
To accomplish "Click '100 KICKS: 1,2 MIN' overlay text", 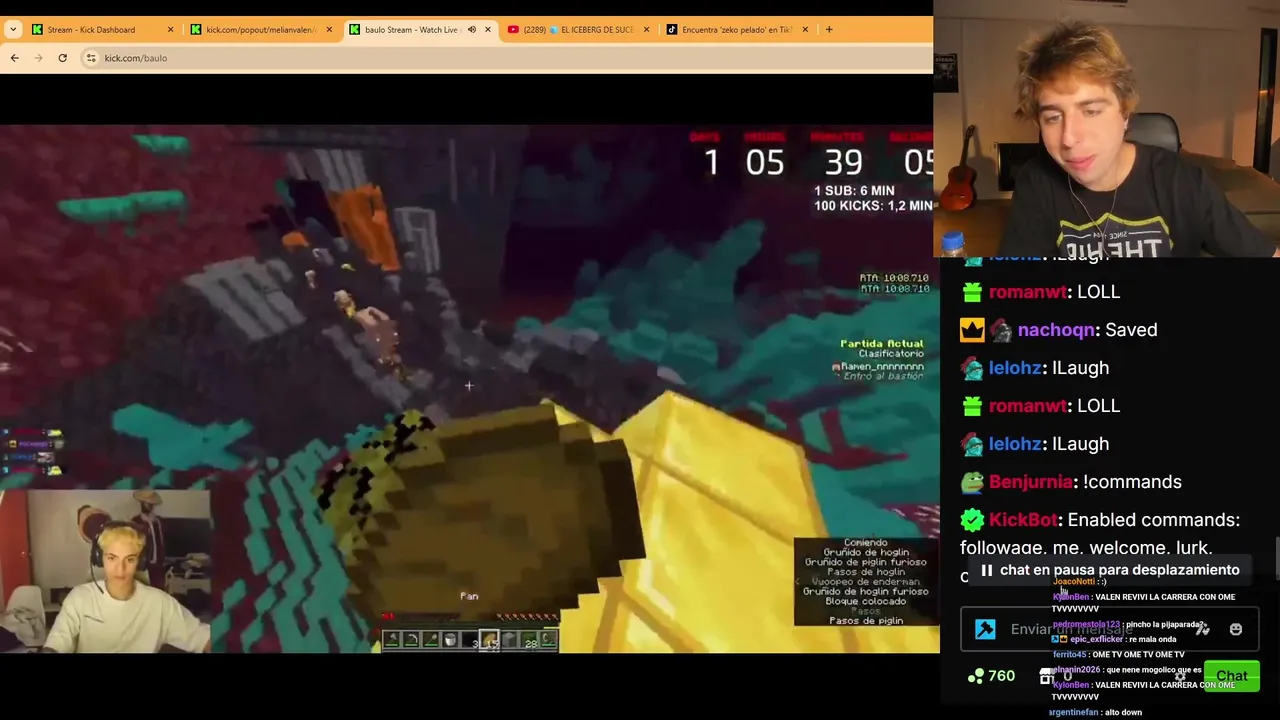I will [x=873, y=206].
